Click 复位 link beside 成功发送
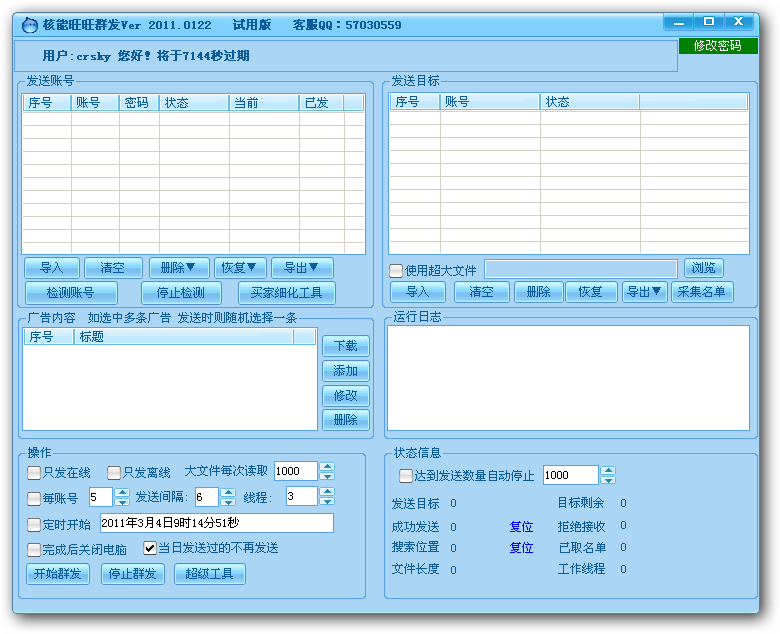The width and height of the screenshot is (780, 634). [x=521, y=527]
